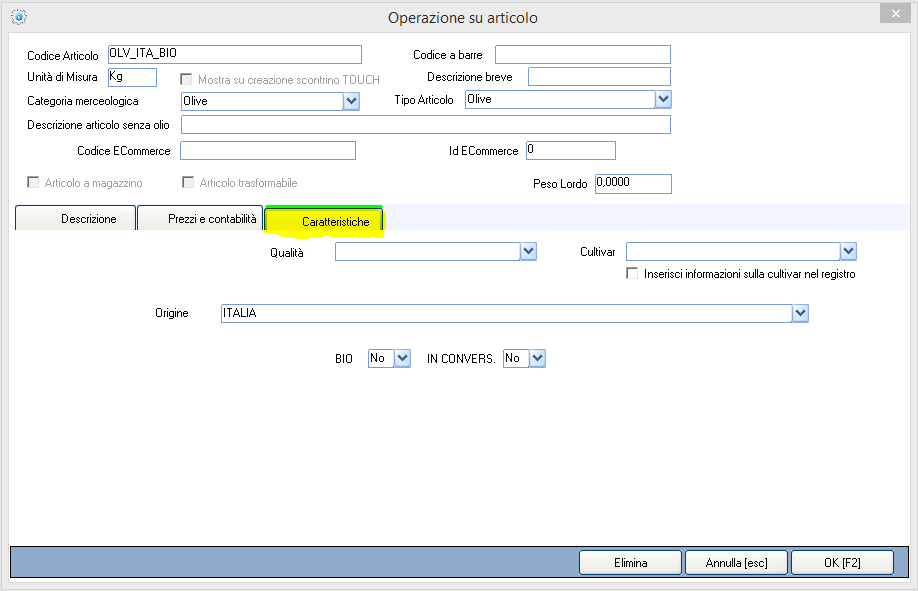Click the Elimina button
Viewport: 918px width, 591px height.
tap(631, 563)
